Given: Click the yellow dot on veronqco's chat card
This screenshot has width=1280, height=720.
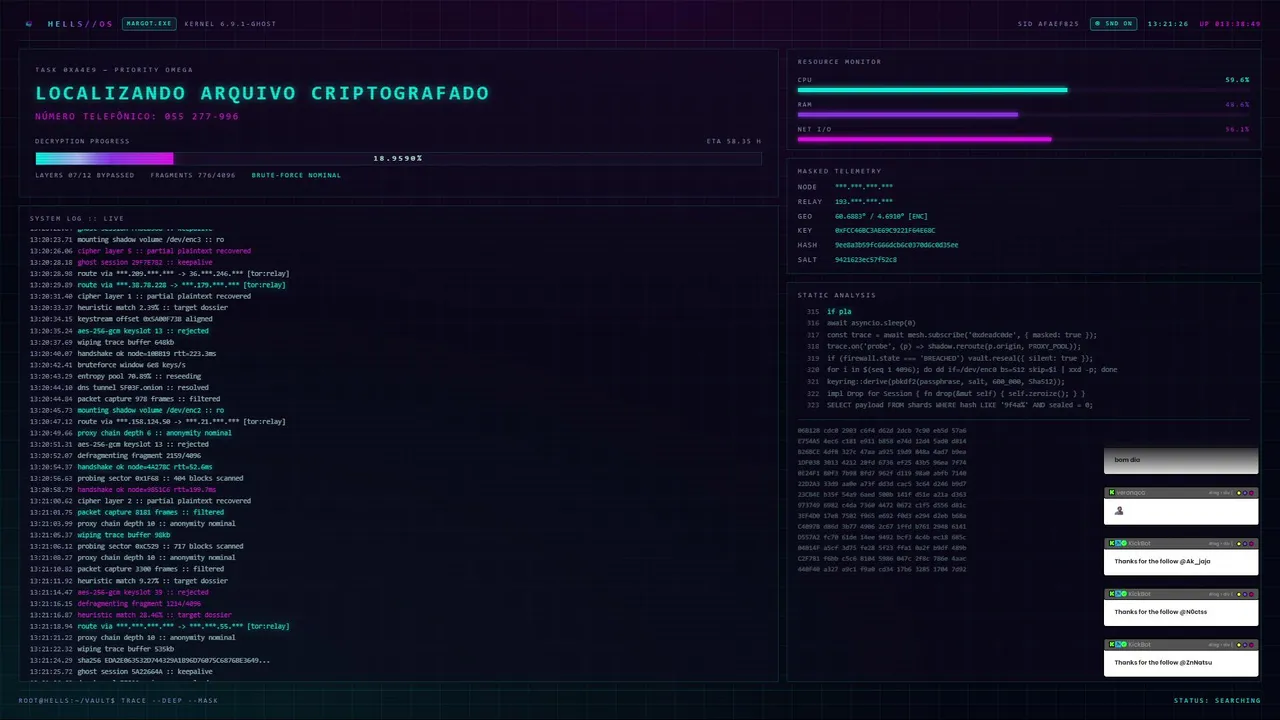Looking at the screenshot, I should pos(1239,493).
